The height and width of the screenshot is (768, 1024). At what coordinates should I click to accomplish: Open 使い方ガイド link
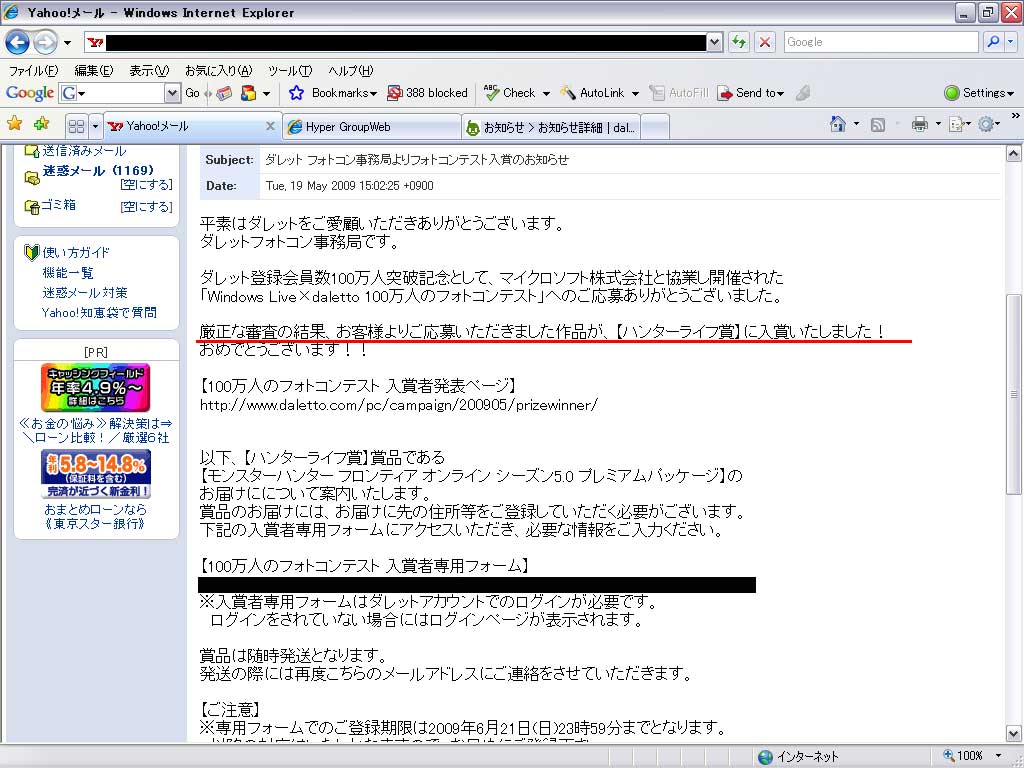pyautogui.click(x=76, y=252)
